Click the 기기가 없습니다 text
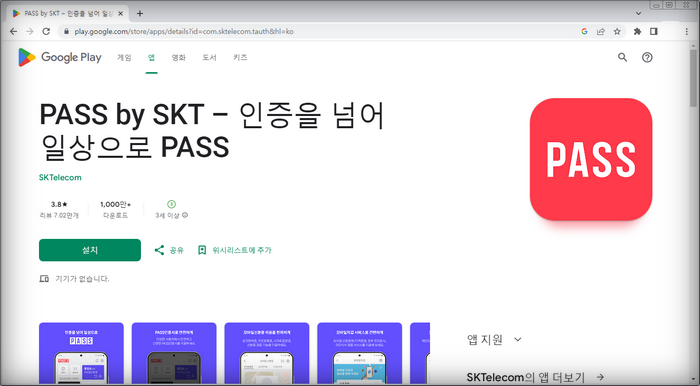The width and height of the screenshot is (700, 386). pyautogui.click(x=82, y=279)
